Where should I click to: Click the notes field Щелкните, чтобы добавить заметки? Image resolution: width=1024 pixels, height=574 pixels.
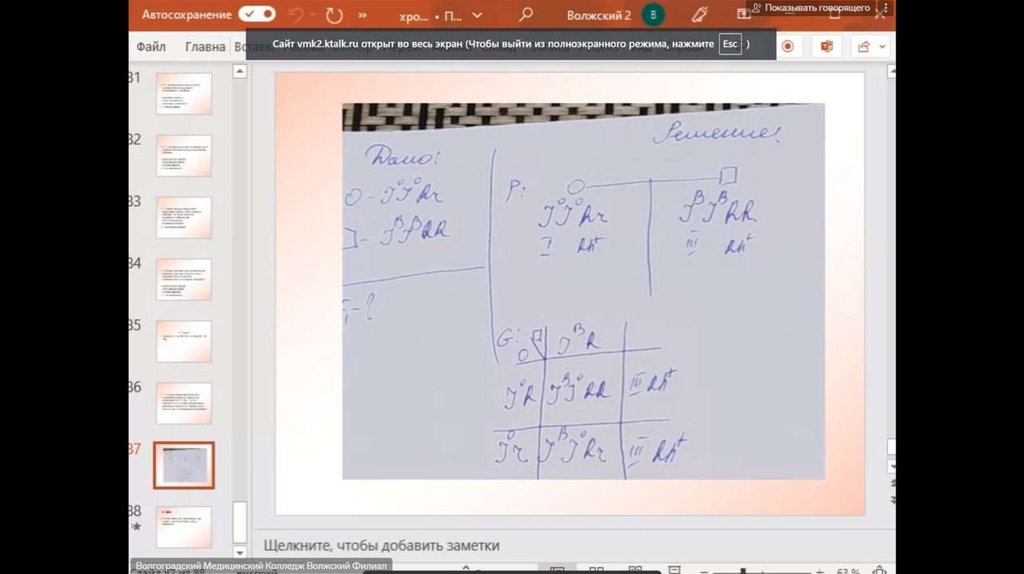click(381, 545)
